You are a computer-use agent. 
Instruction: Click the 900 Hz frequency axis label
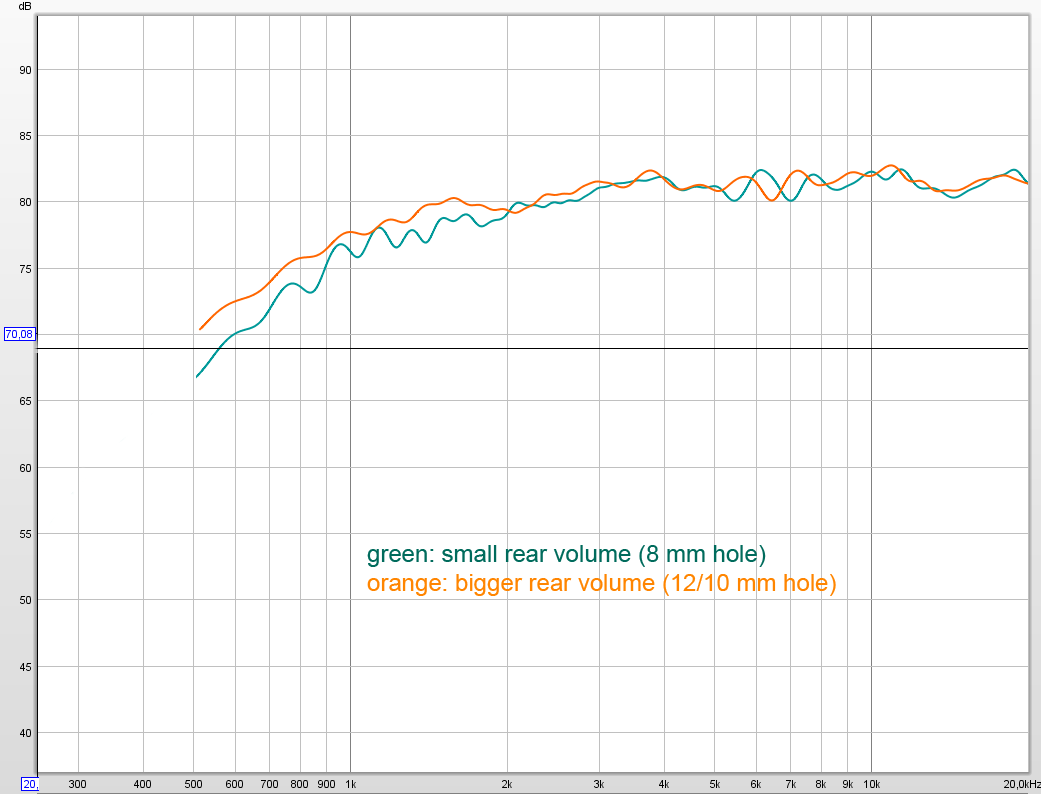click(326, 784)
